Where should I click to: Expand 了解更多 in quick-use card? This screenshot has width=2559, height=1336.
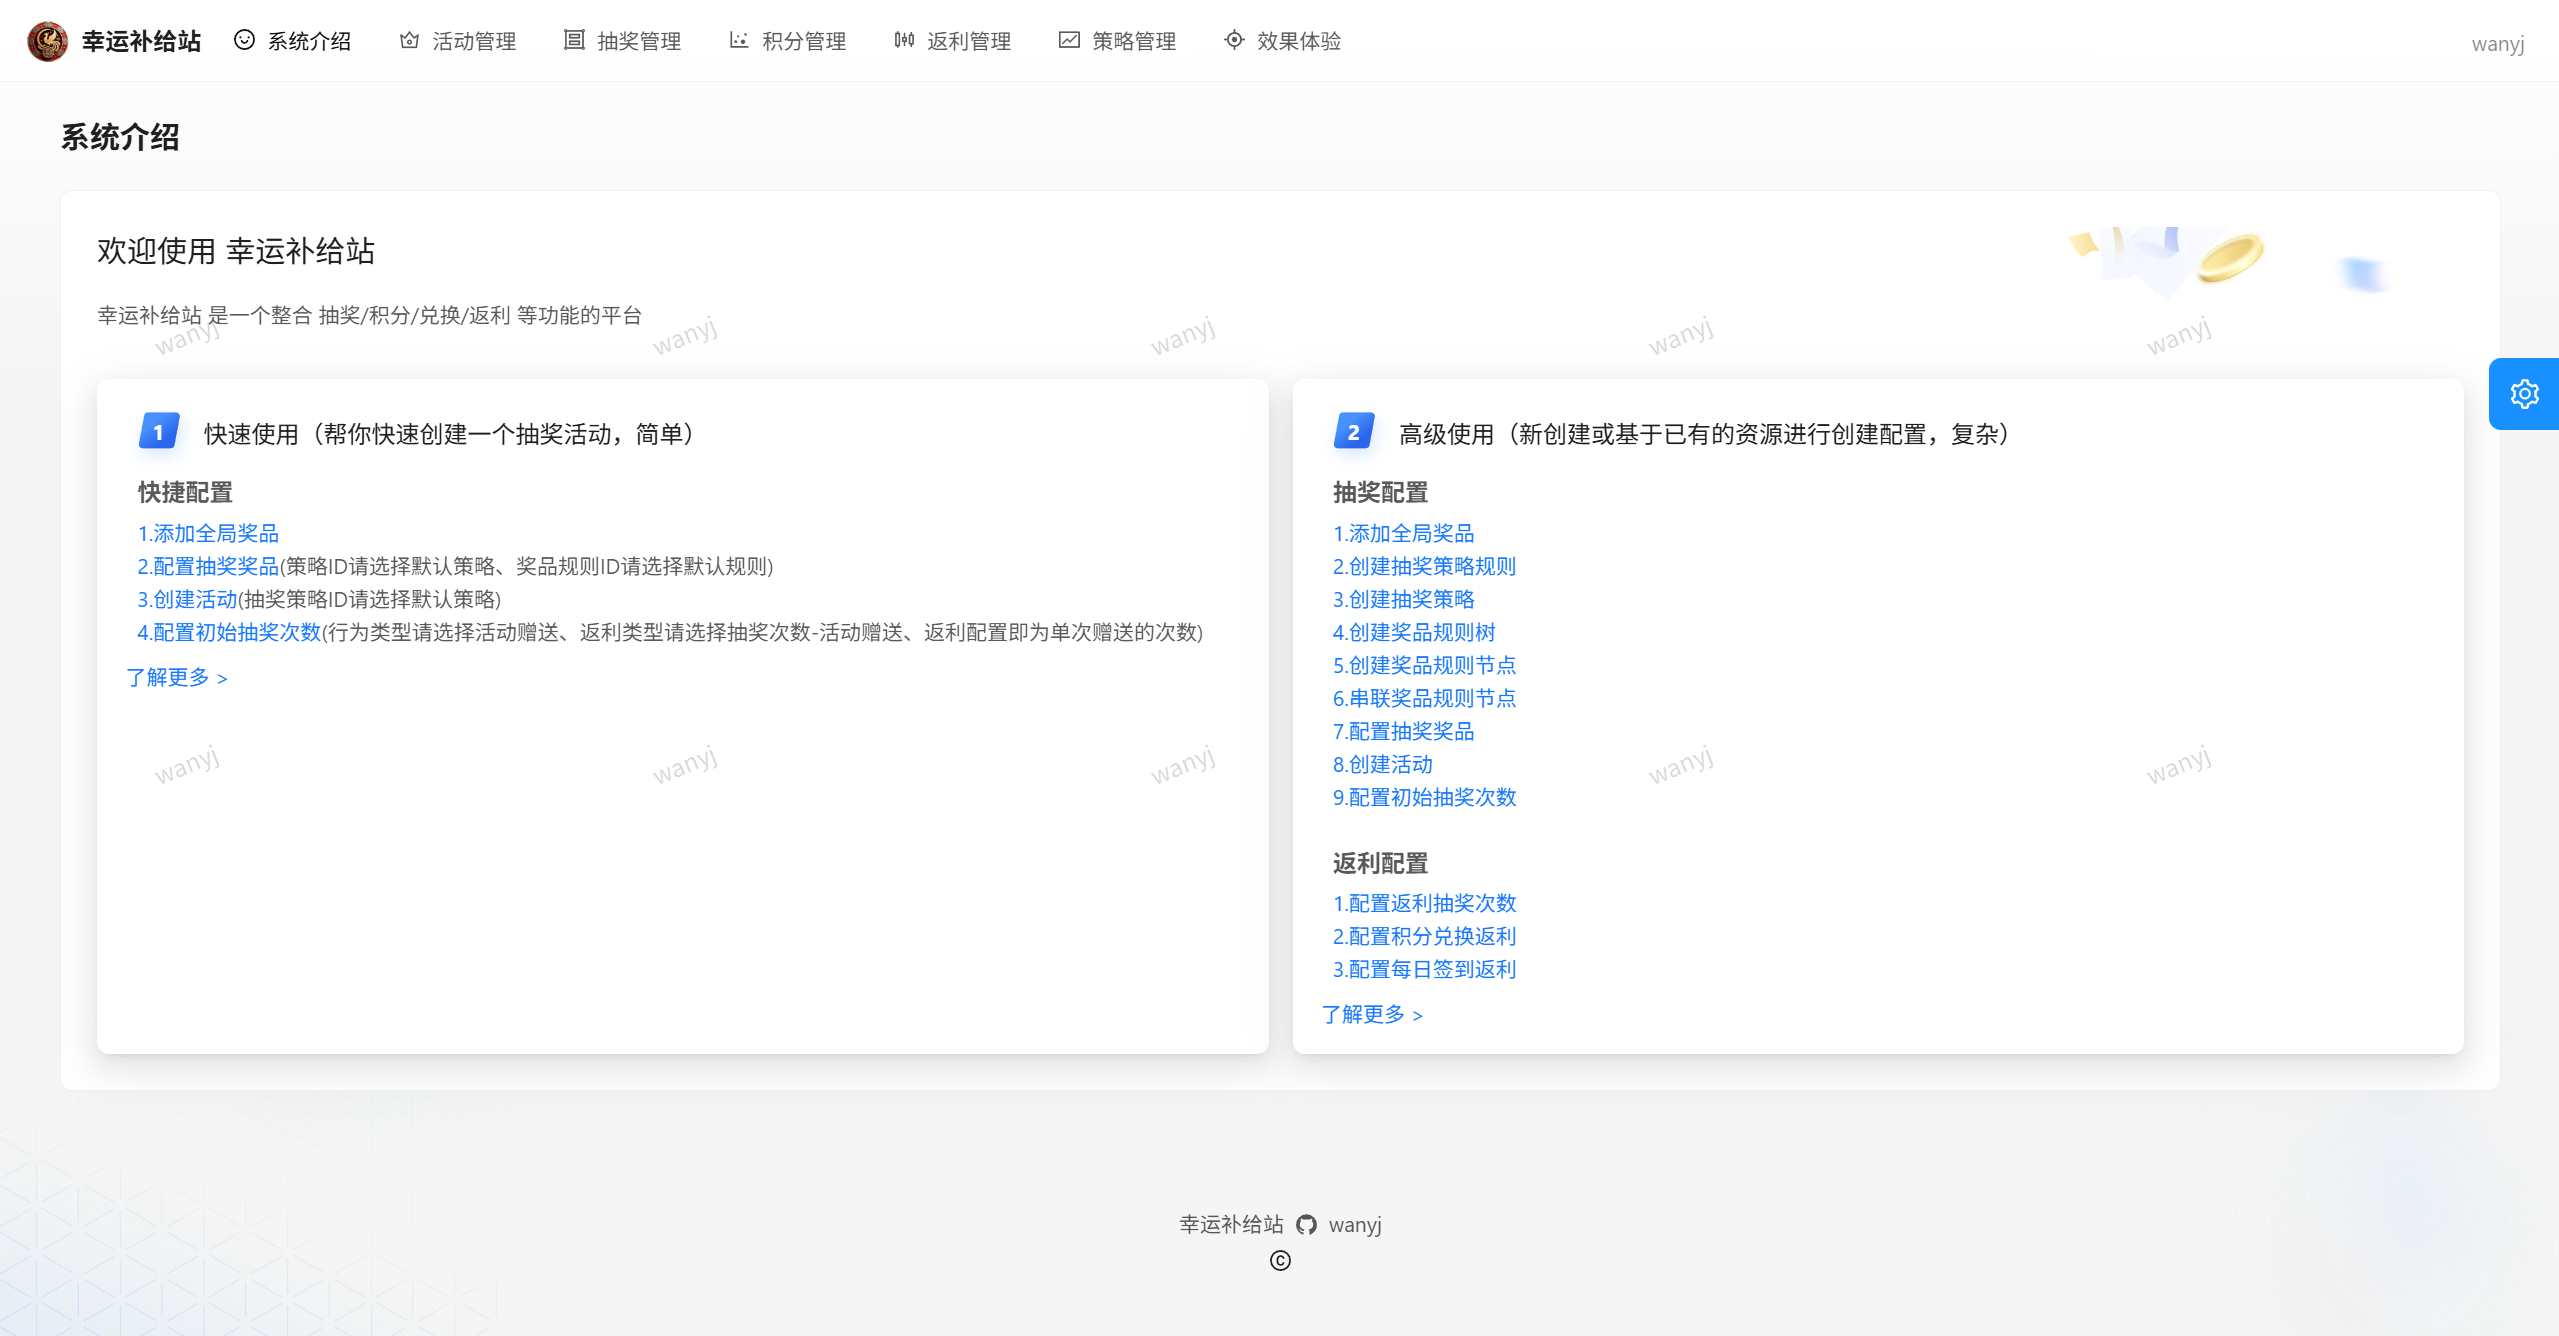(x=177, y=678)
